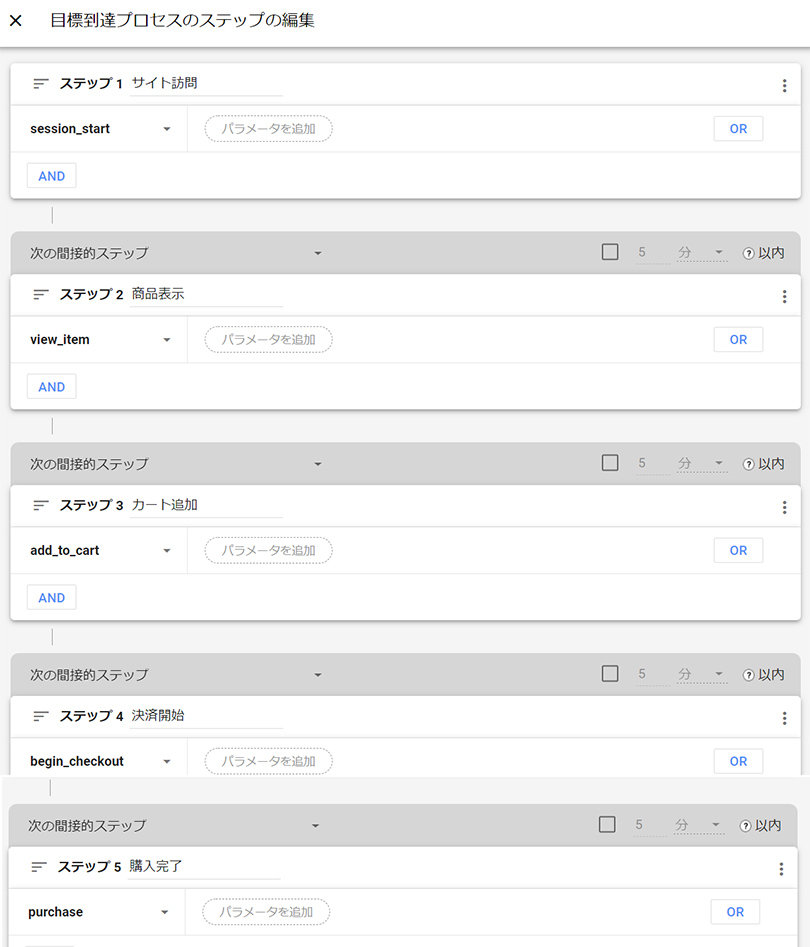The height and width of the screenshot is (947, 810).
Task: Open the session_start event dropdown
Action: point(166,129)
